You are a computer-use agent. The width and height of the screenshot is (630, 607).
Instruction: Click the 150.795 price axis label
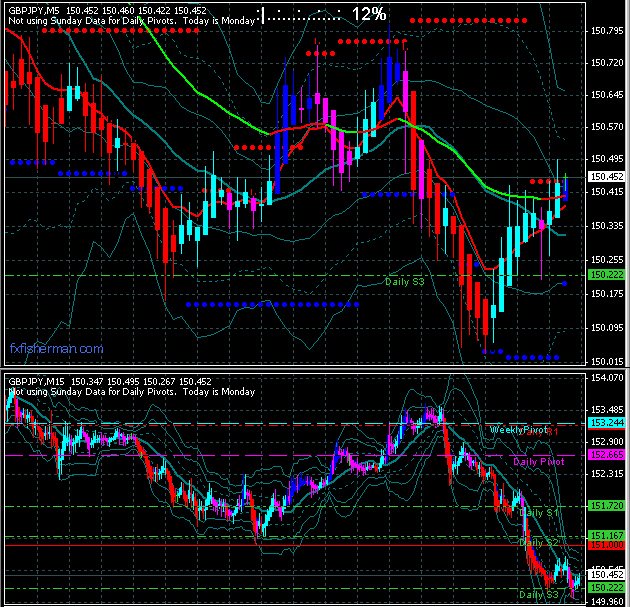click(x=607, y=31)
